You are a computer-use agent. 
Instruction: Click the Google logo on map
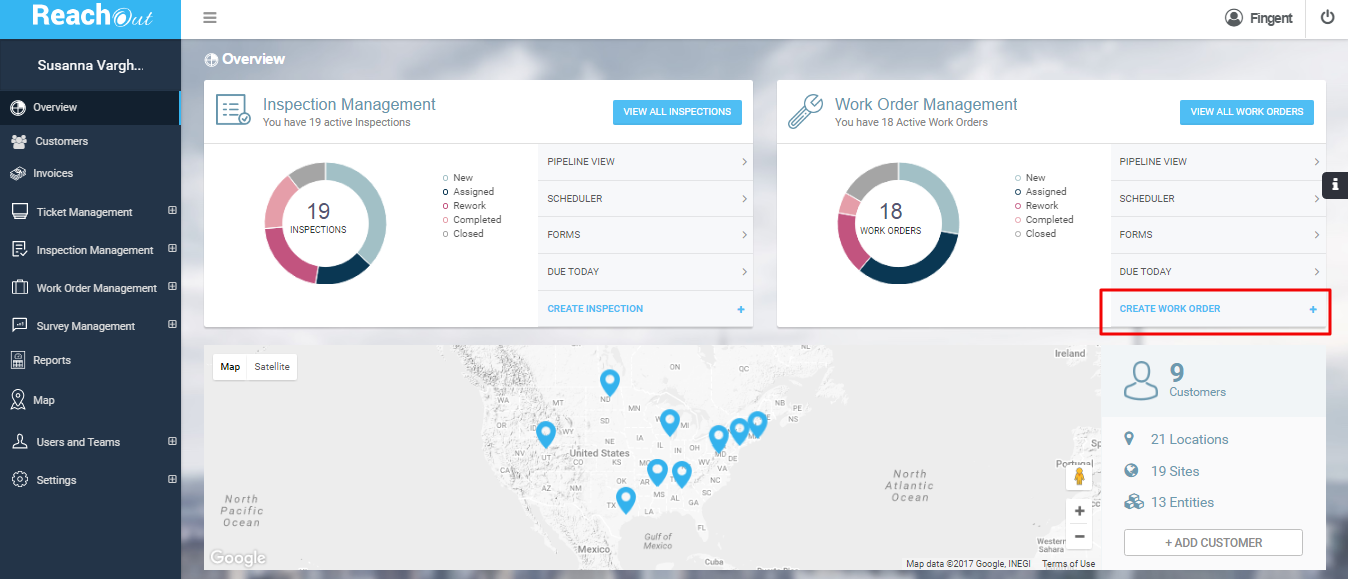(x=238, y=557)
